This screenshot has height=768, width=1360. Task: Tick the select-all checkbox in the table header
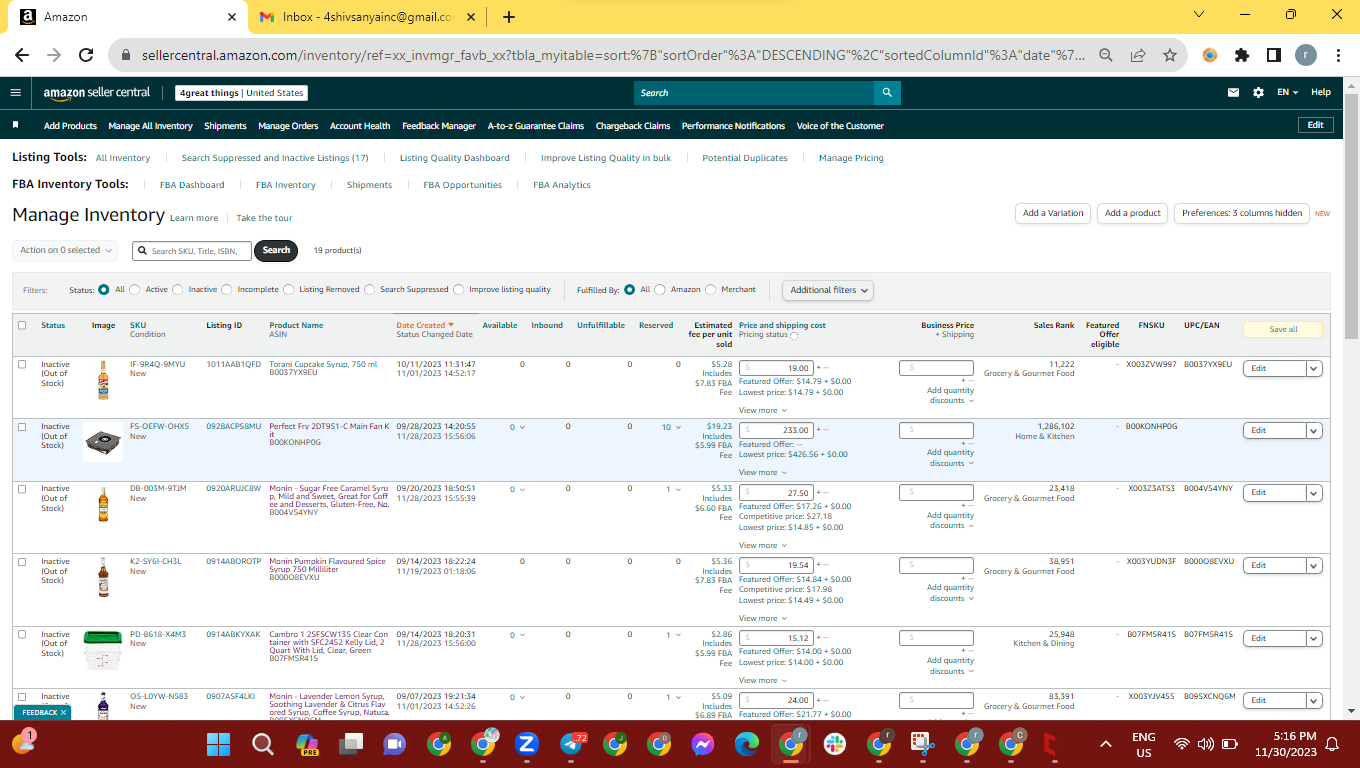(x=22, y=325)
